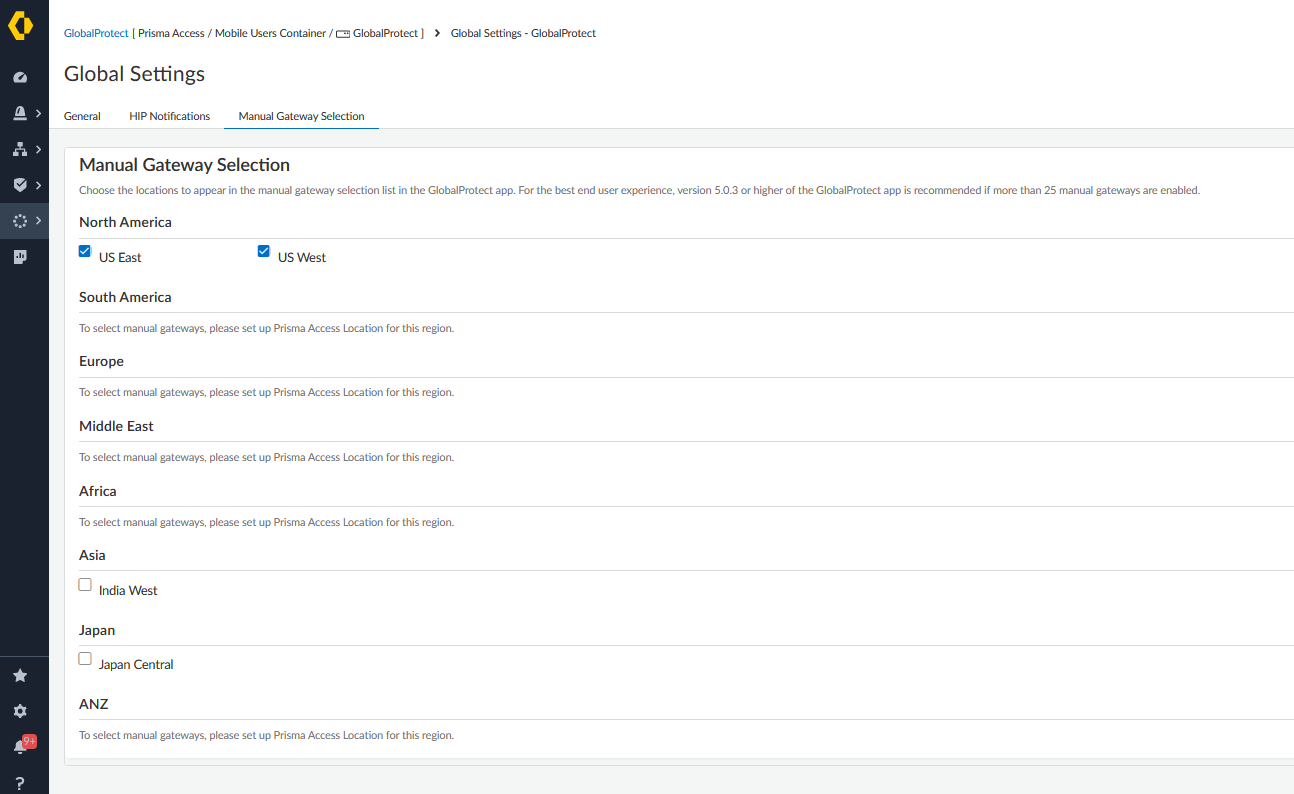This screenshot has width=1294, height=794.
Task: Click the 'Japan' region heading
Action: (x=97, y=630)
